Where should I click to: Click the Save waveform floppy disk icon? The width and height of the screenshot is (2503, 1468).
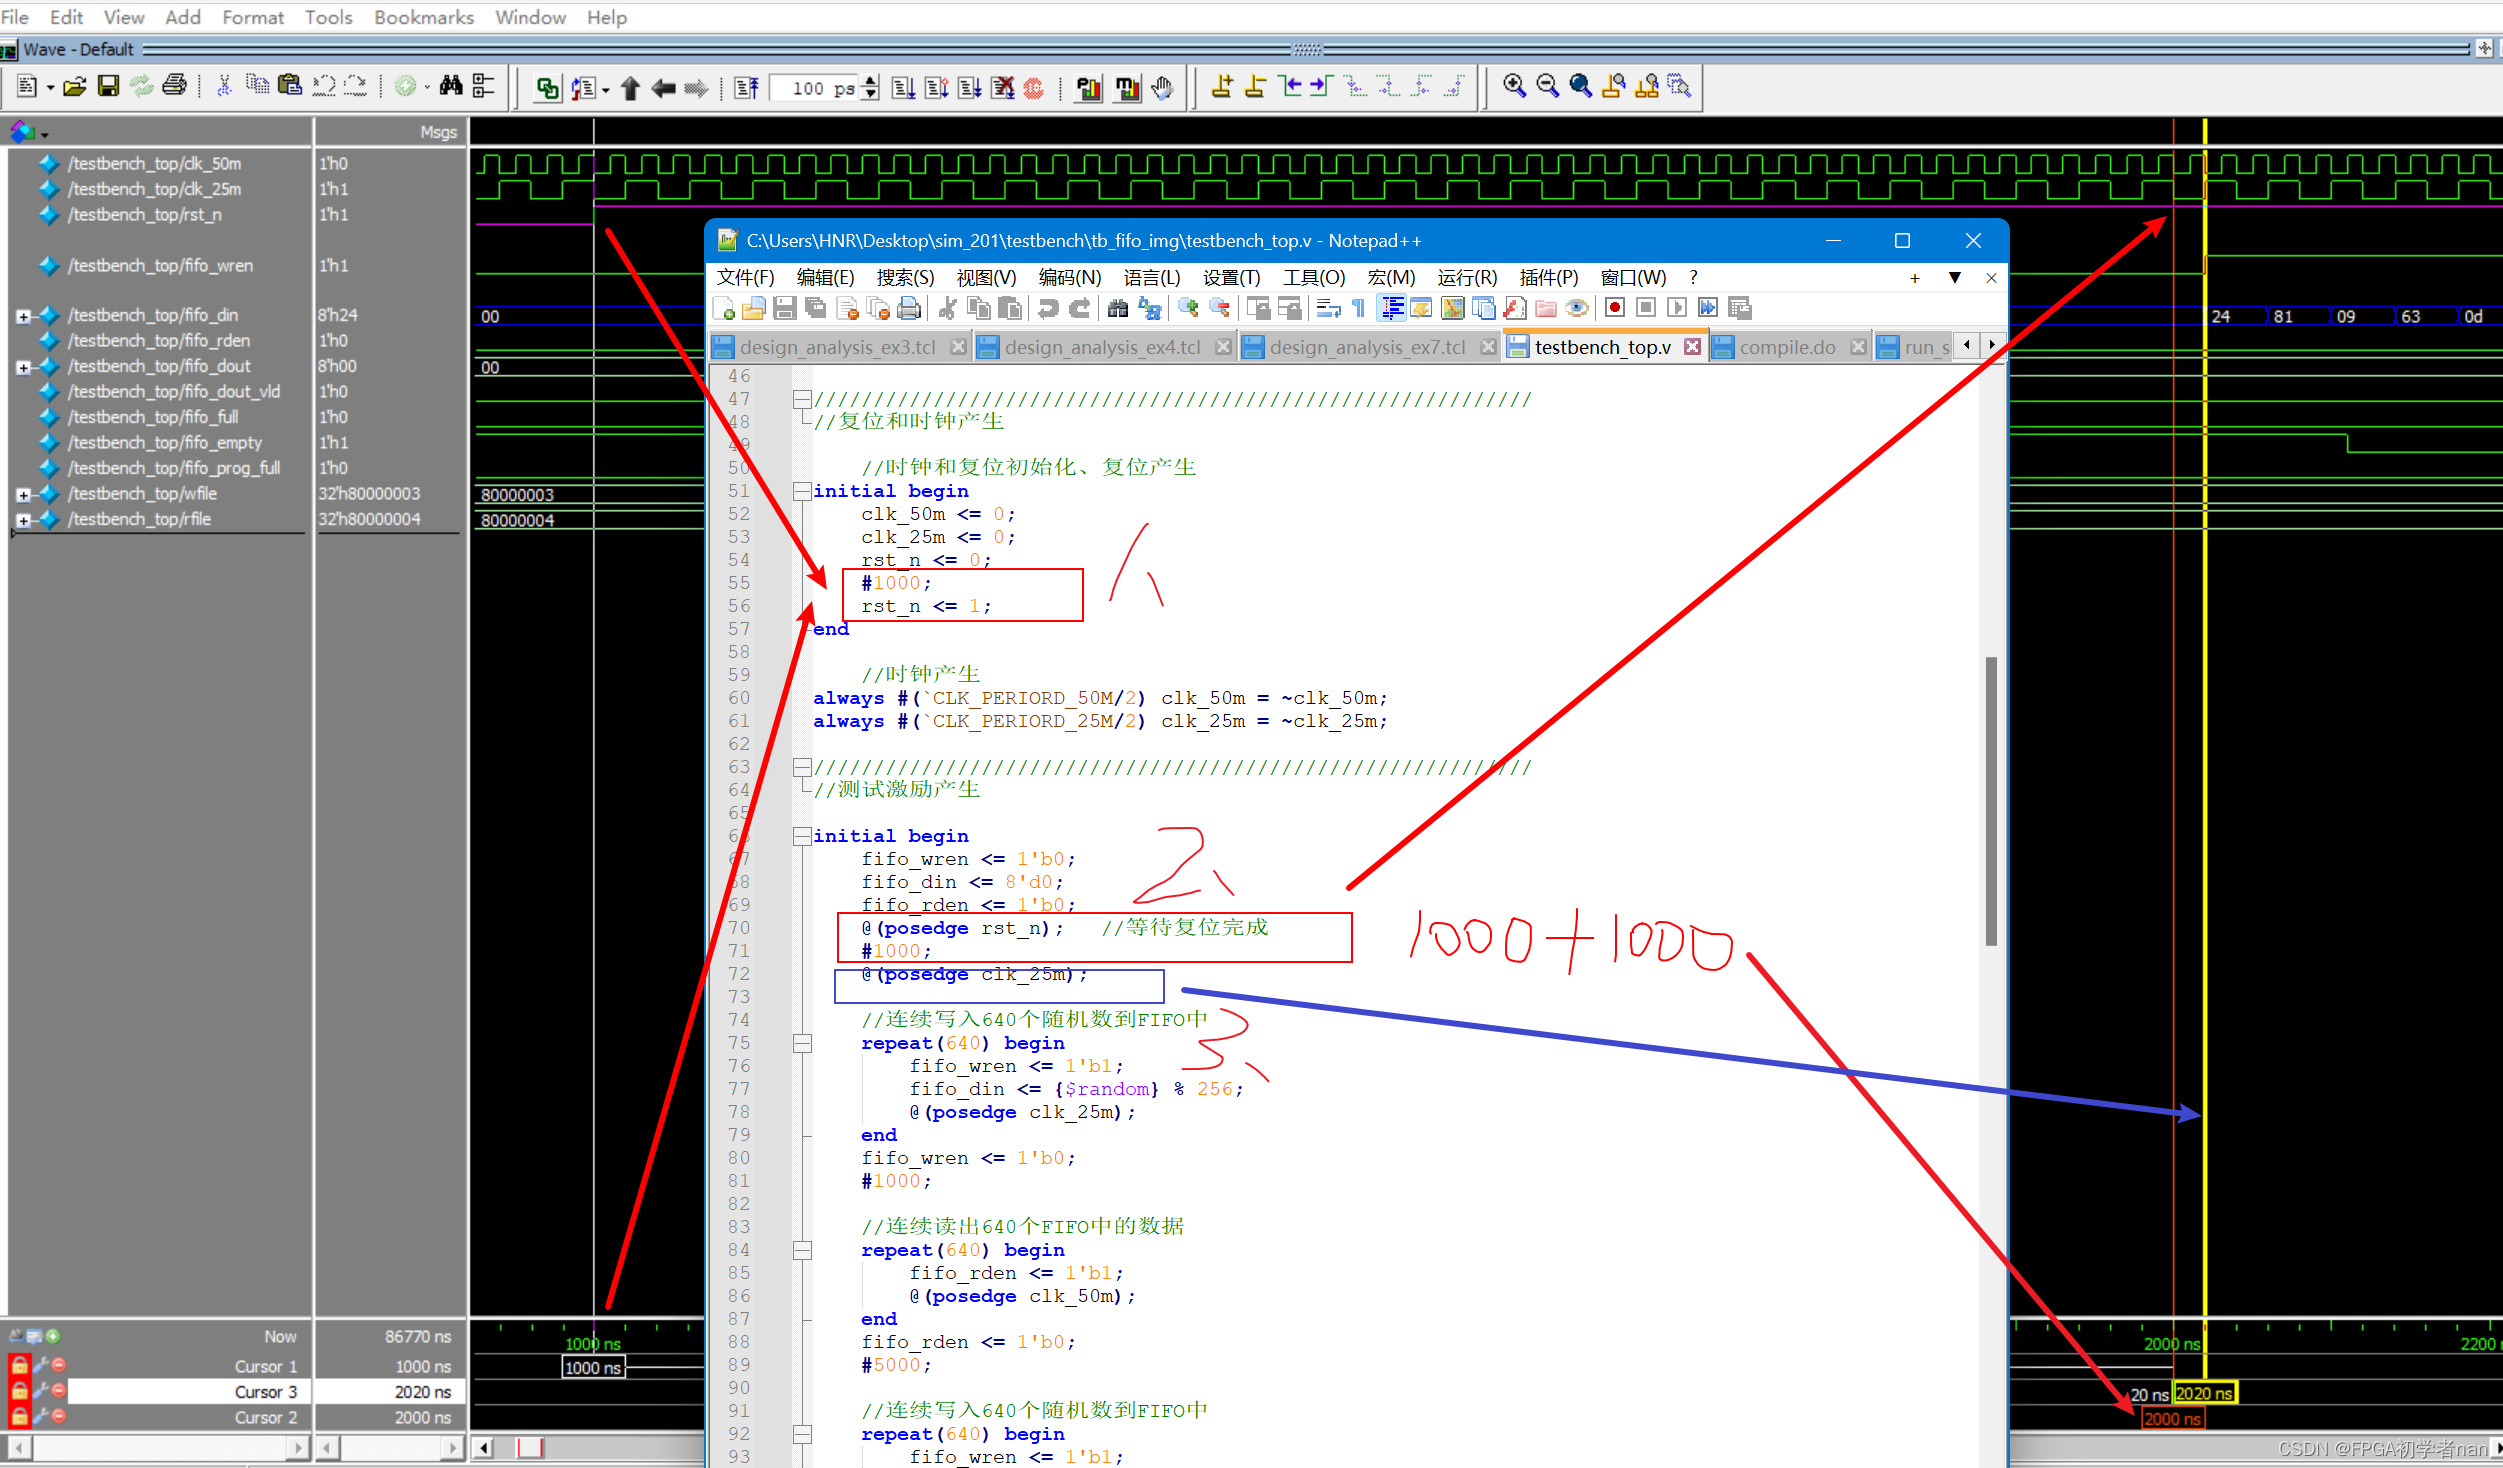pyautogui.click(x=108, y=87)
